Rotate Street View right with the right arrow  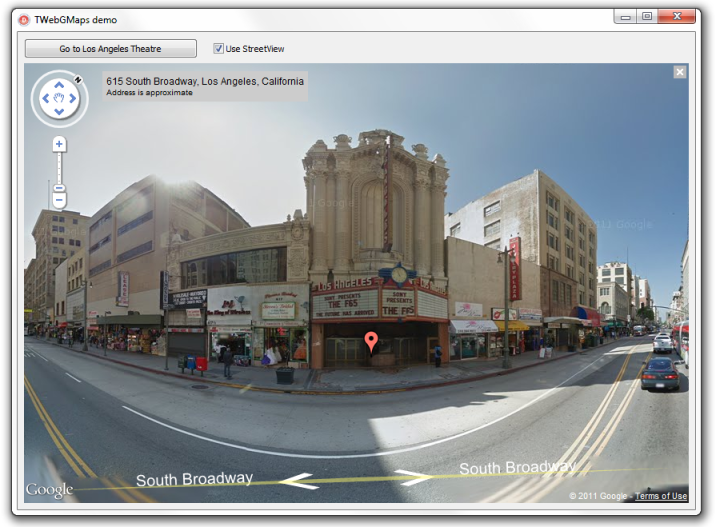click(73, 98)
